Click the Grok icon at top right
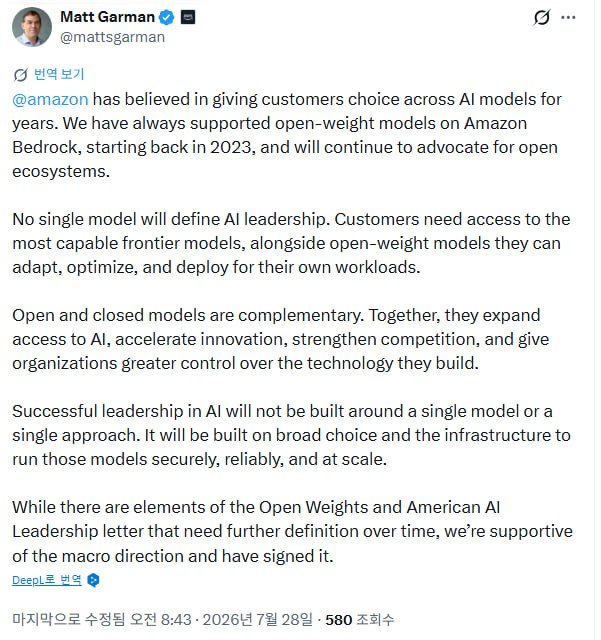 tap(542, 17)
